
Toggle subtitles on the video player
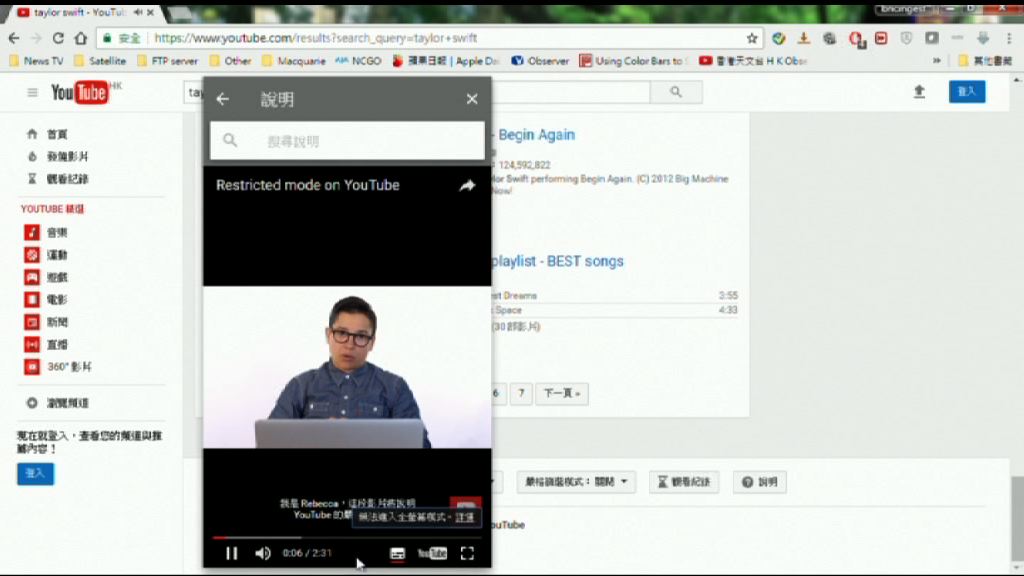tap(397, 553)
